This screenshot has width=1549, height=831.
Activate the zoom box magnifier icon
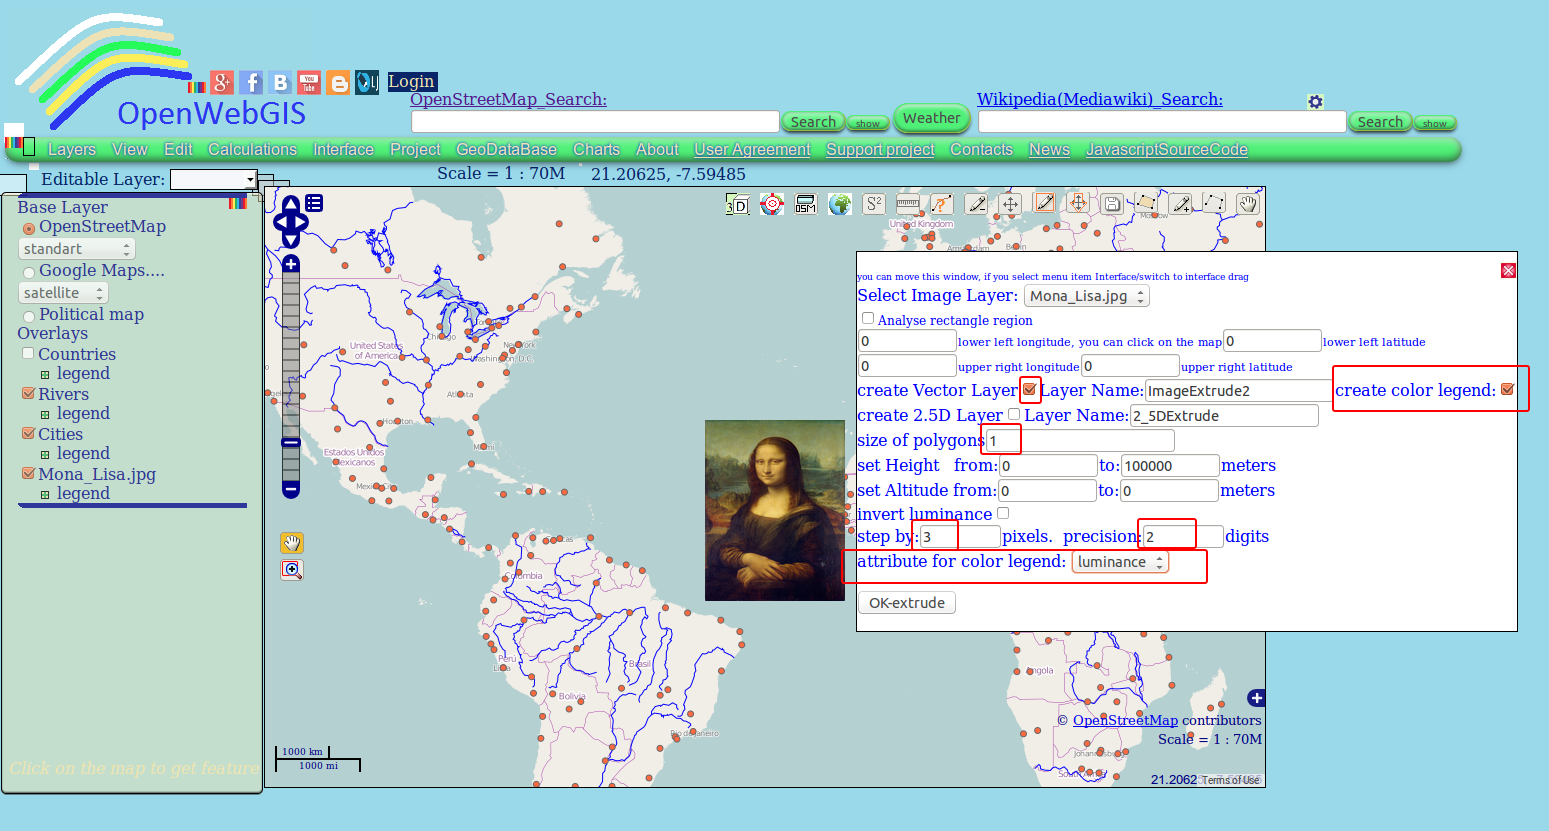292,570
